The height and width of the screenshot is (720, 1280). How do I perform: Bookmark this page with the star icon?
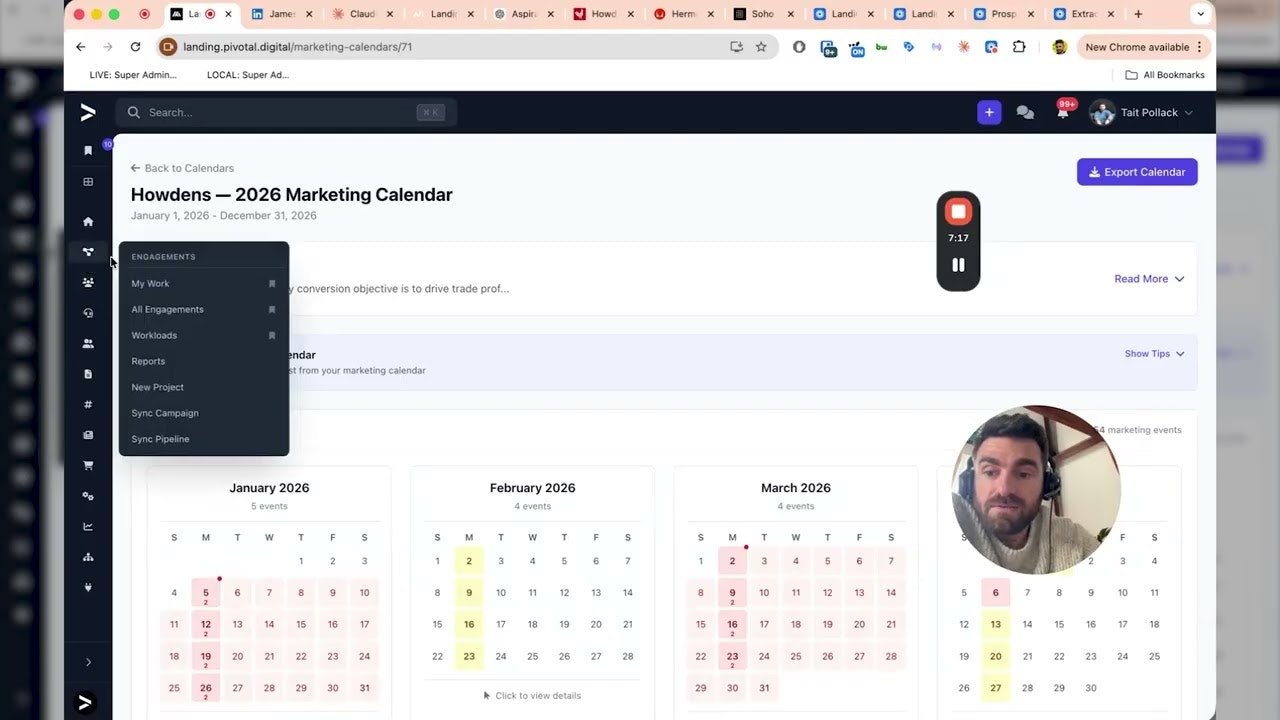(x=761, y=47)
